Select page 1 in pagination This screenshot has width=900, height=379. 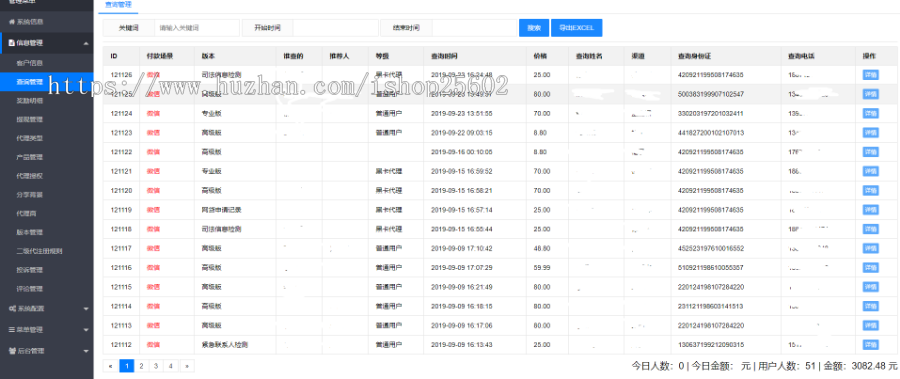click(126, 365)
